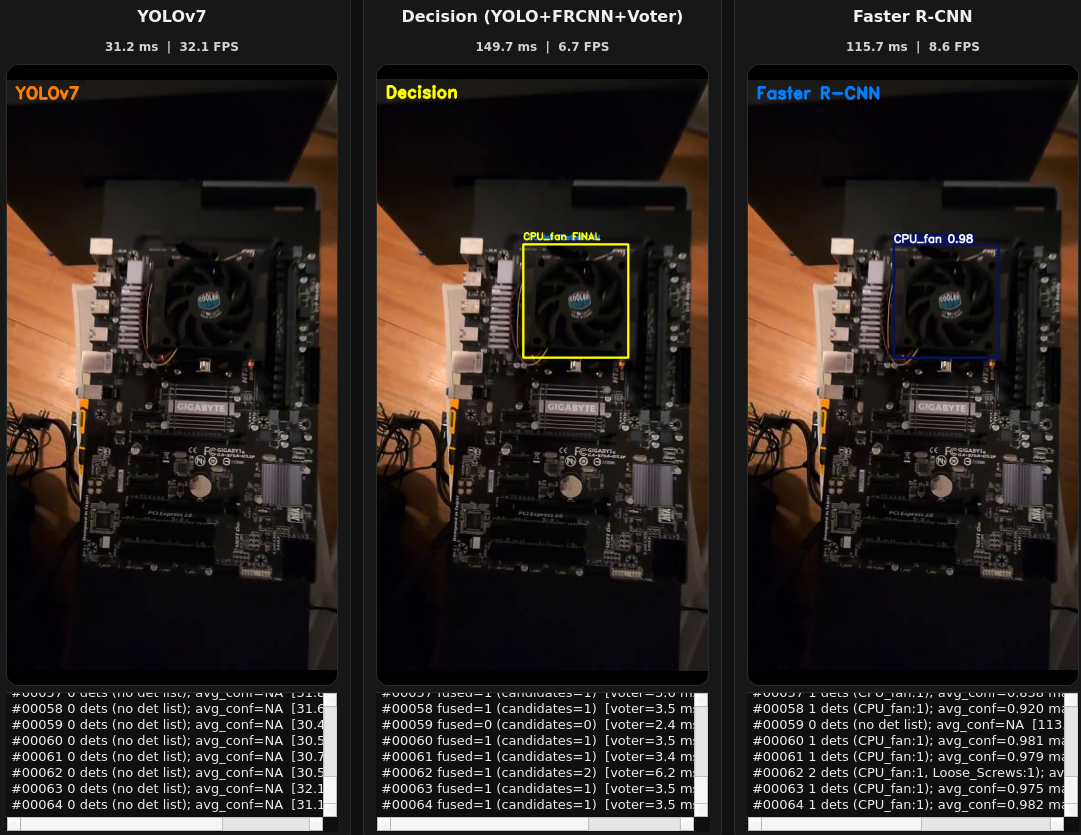Click the YOLOv7 log horizontal scrollbar thumb
The image size is (1081, 835).
coord(265,824)
